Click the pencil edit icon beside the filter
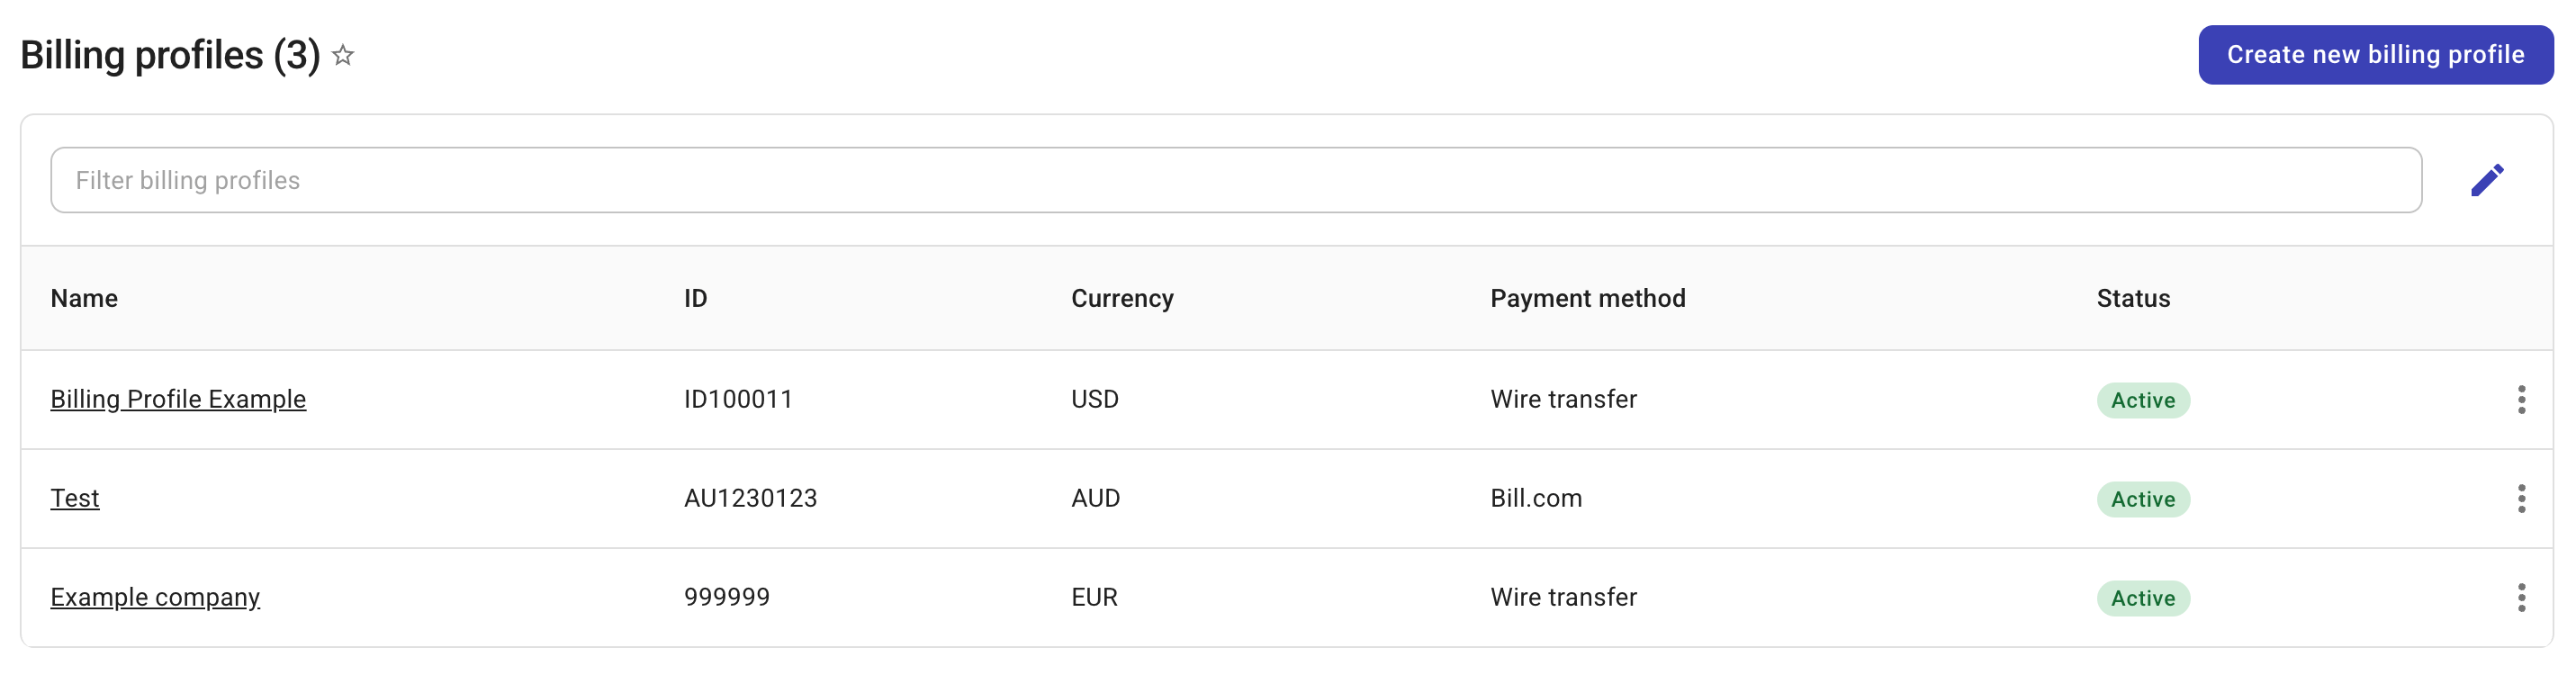2576x684 pixels. (x=2489, y=179)
